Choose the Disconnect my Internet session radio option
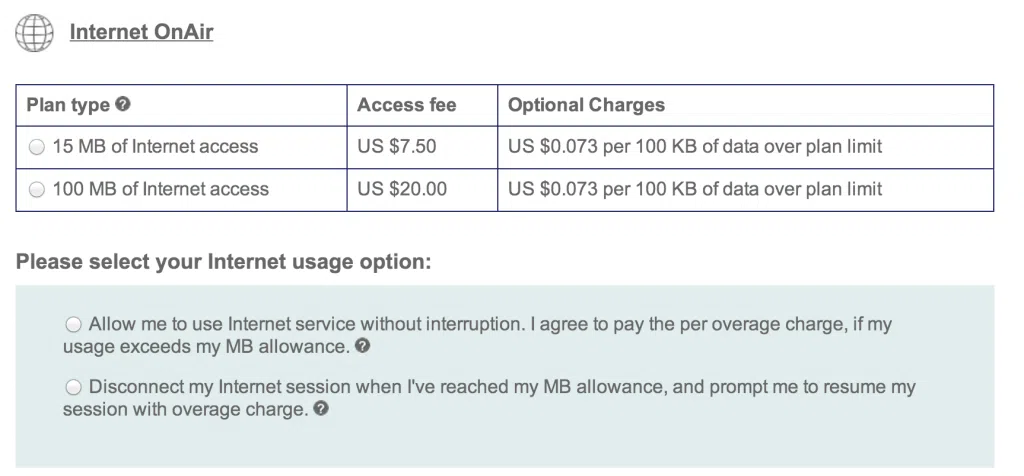The height and width of the screenshot is (476, 1024). [x=74, y=387]
